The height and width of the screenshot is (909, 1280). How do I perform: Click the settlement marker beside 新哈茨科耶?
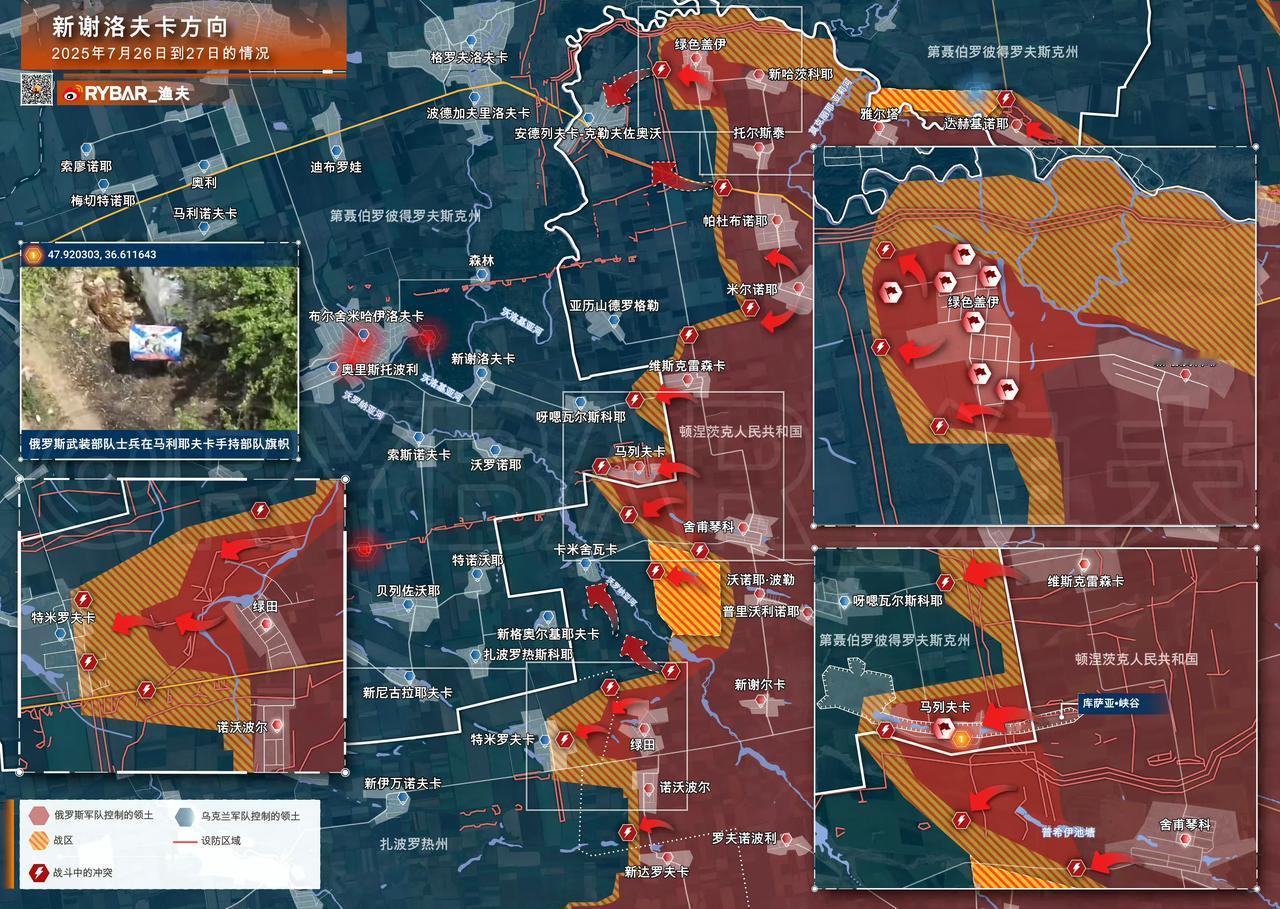758,75
